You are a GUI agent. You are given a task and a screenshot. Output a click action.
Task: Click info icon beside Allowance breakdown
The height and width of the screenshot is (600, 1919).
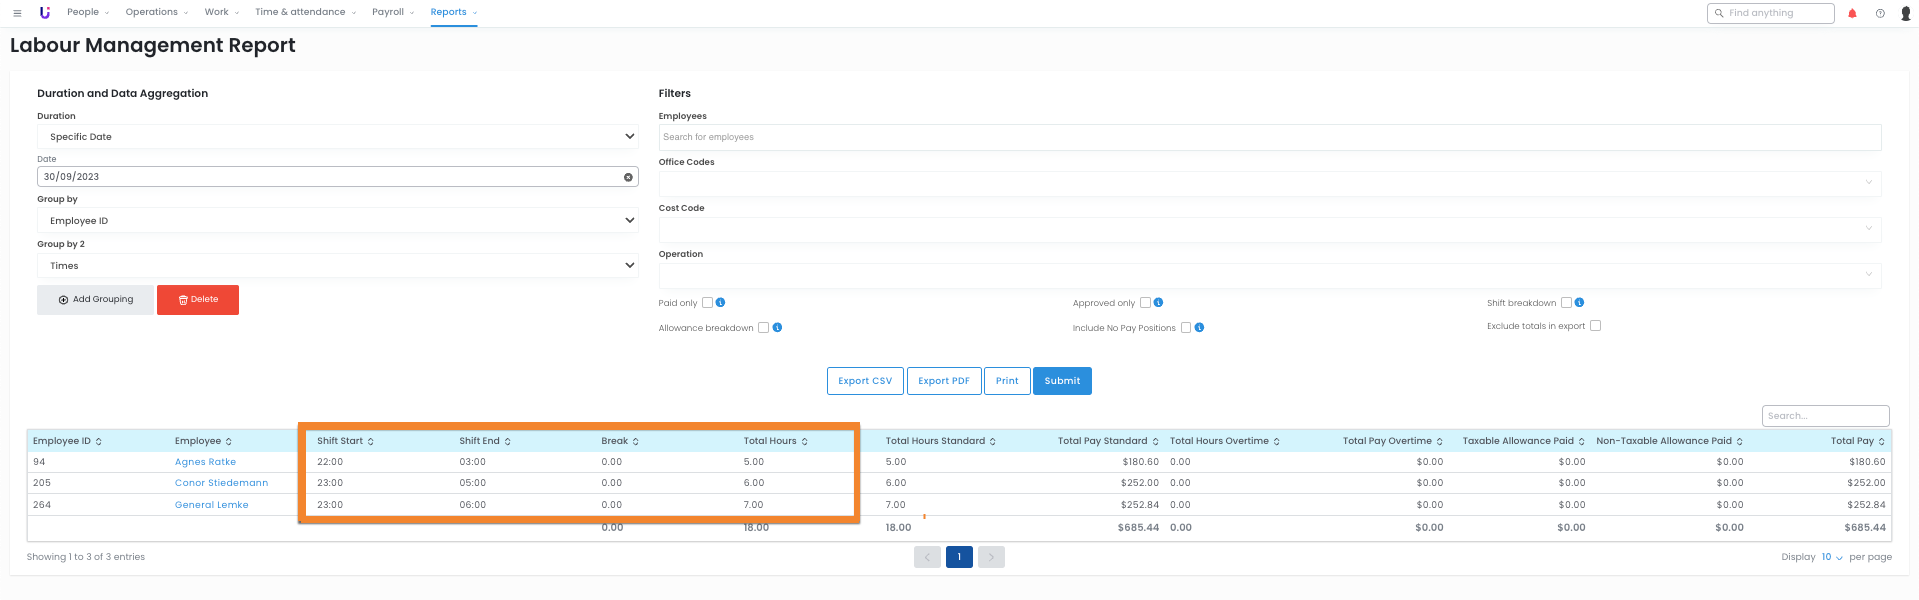pos(777,328)
